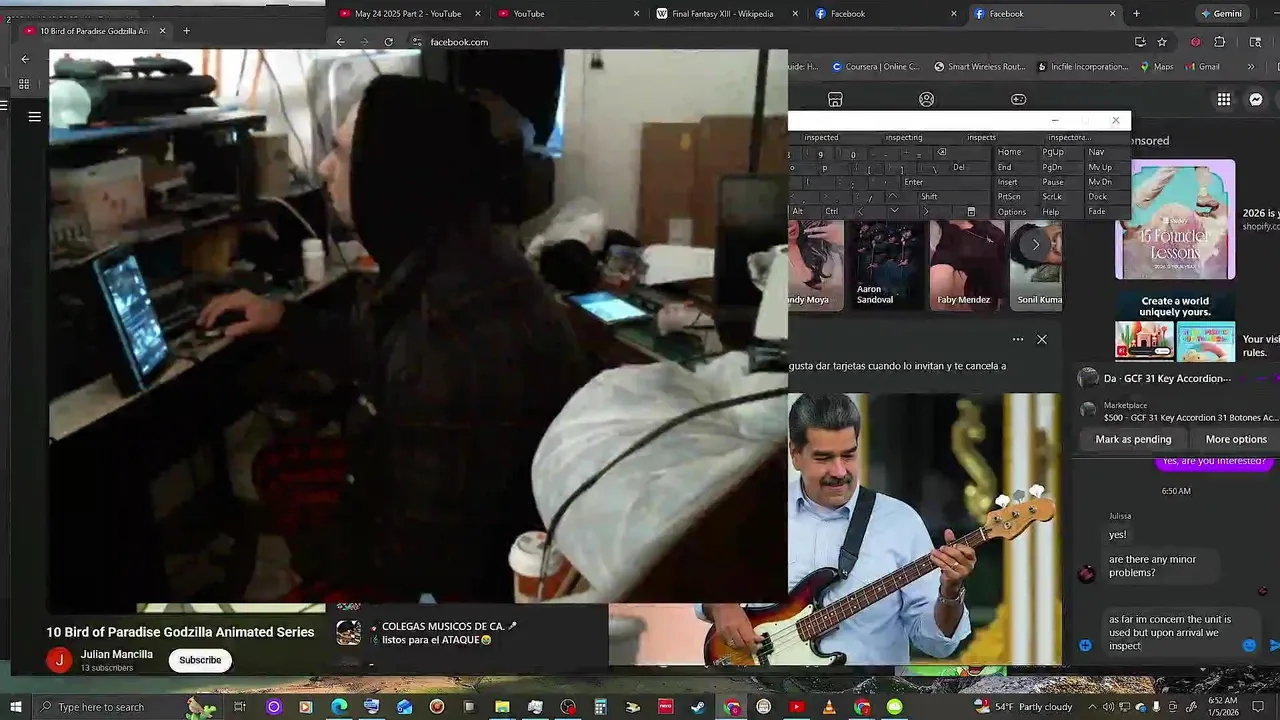Click the browser reload icon

point(389,42)
